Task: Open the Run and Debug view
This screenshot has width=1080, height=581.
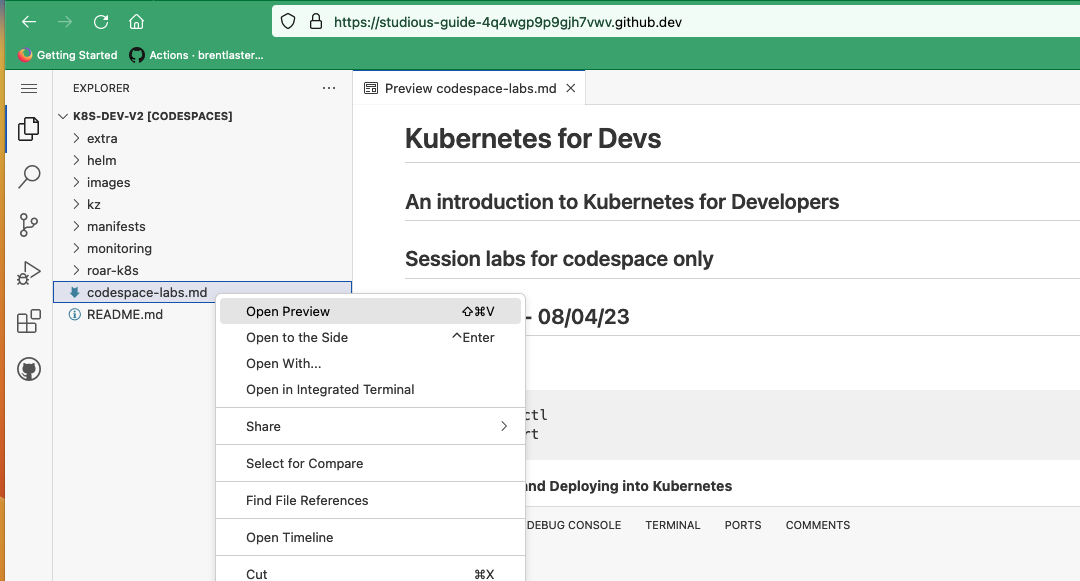Action: (28, 273)
